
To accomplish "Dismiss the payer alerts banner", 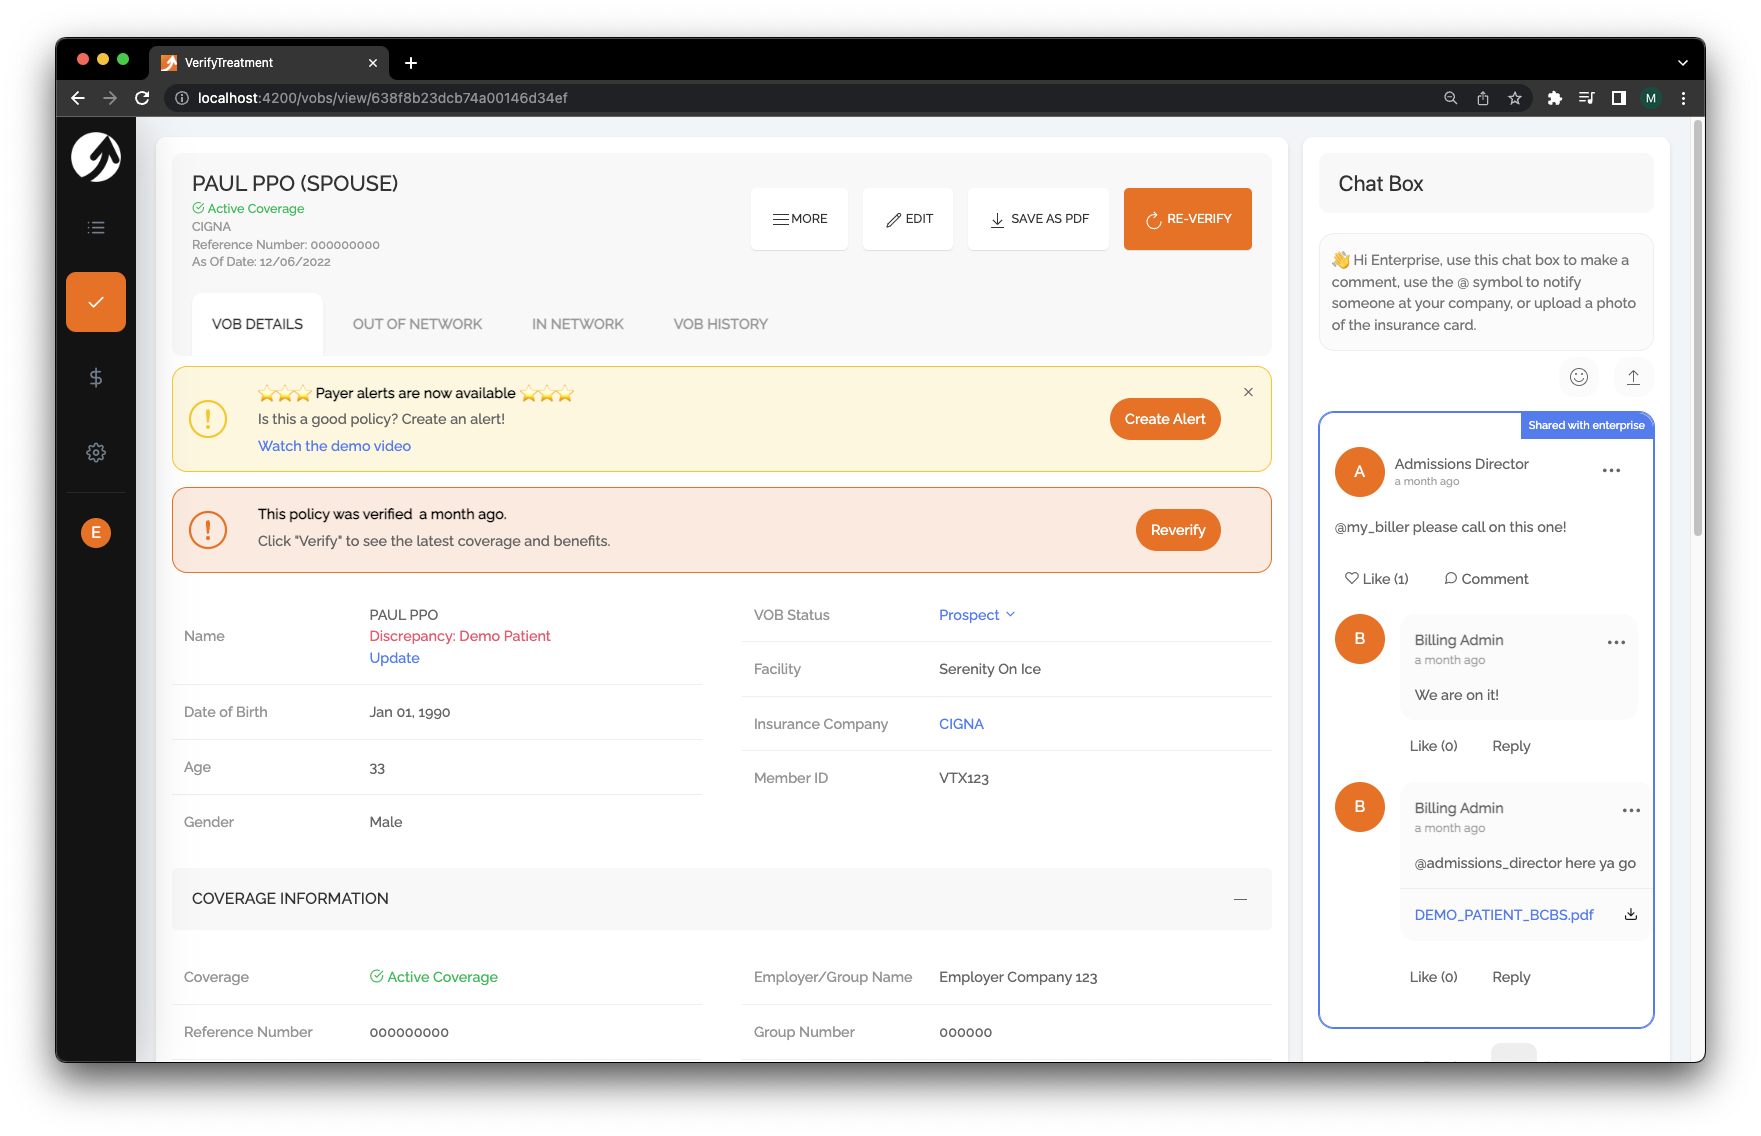I will (1248, 392).
